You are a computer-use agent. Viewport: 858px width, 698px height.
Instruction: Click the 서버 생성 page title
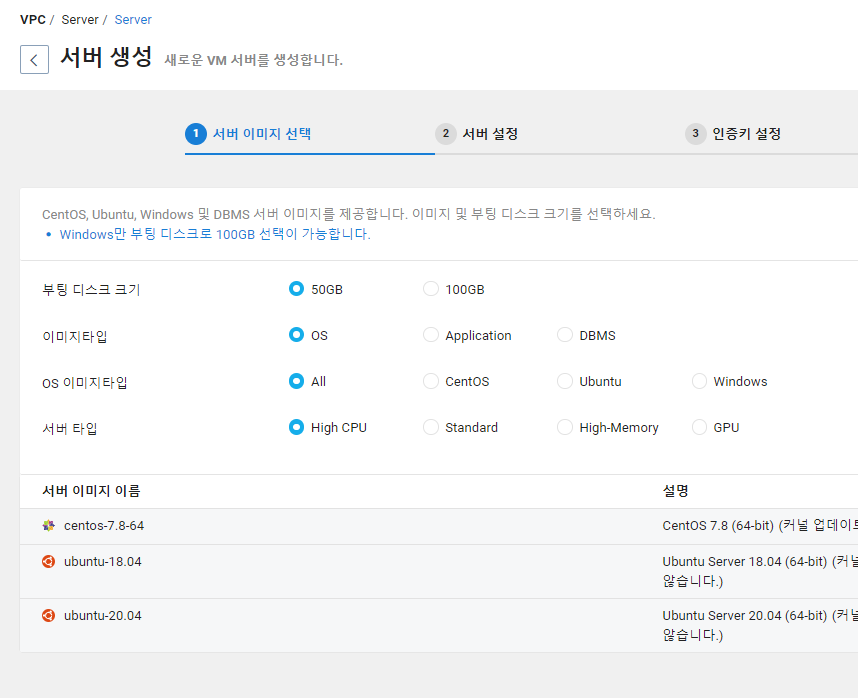pyautogui.click(x=106, y=57)
